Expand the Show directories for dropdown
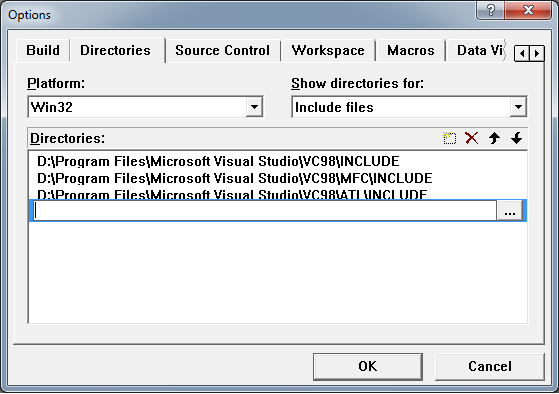This screenshot has width=559, height=394. (x=518, y=107)
